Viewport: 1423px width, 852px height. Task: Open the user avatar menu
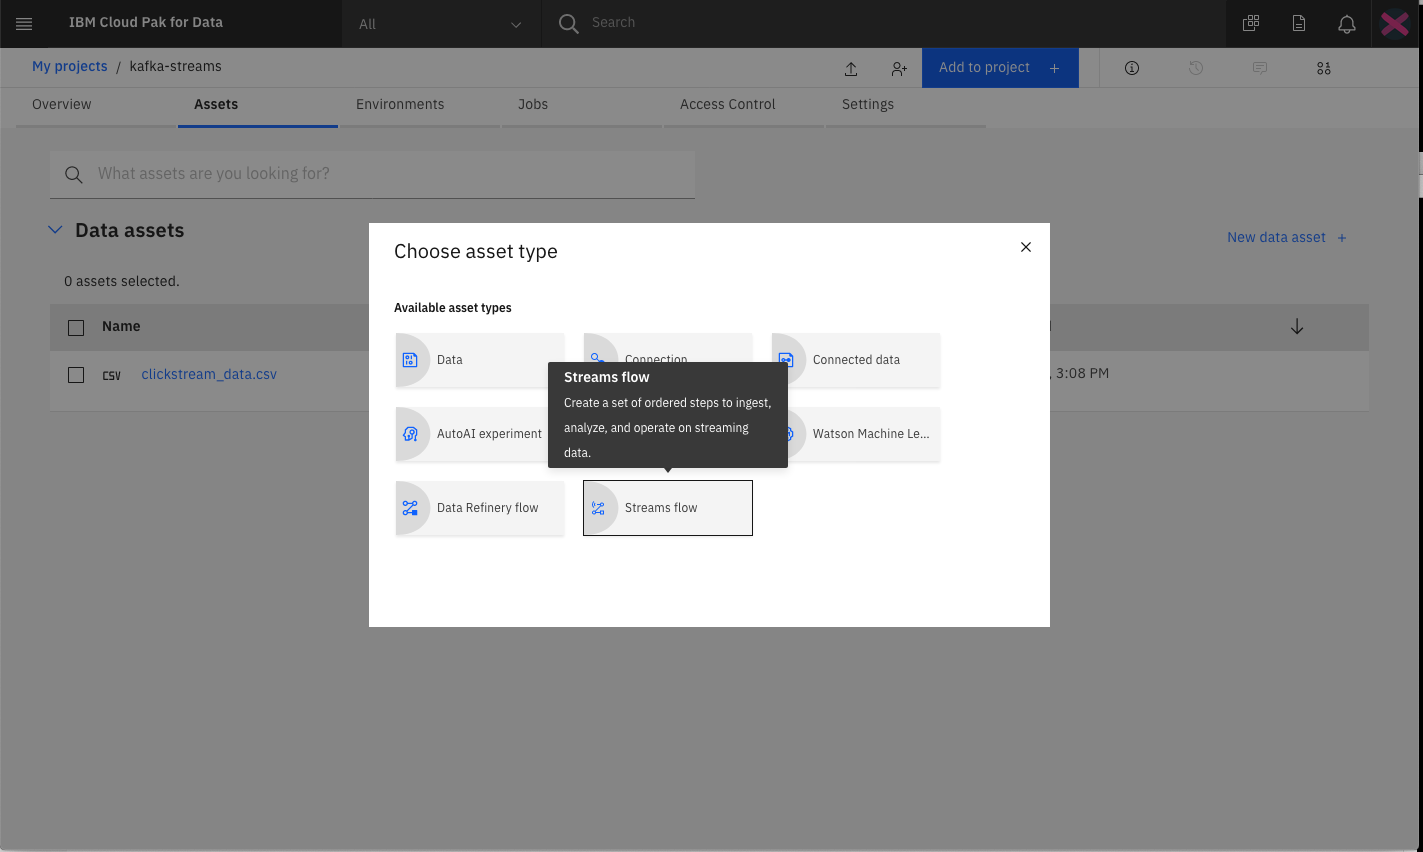[x=1395, y=23]
